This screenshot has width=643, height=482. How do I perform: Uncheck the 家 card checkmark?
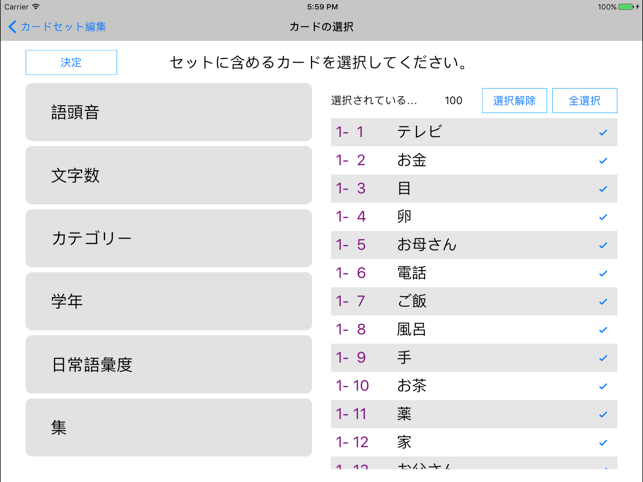603,443
